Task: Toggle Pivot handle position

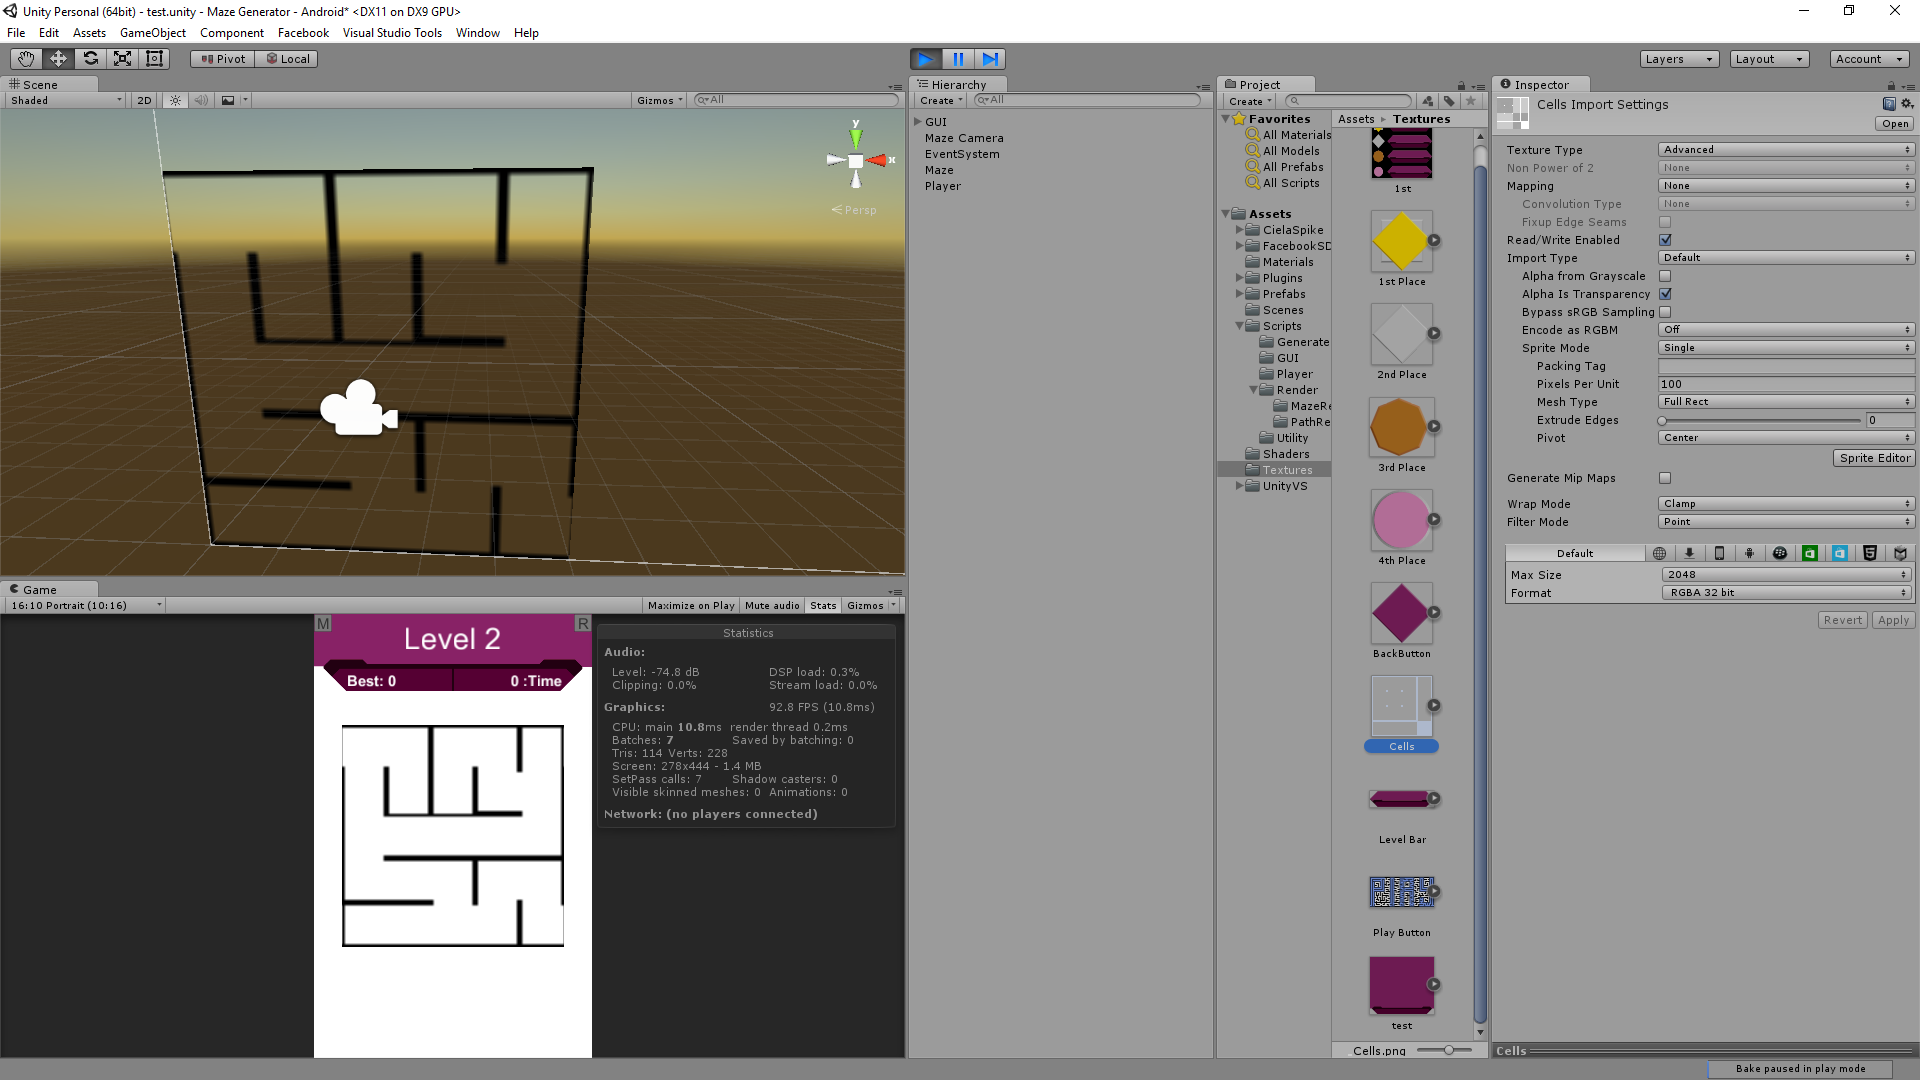Action: point(223,59)
